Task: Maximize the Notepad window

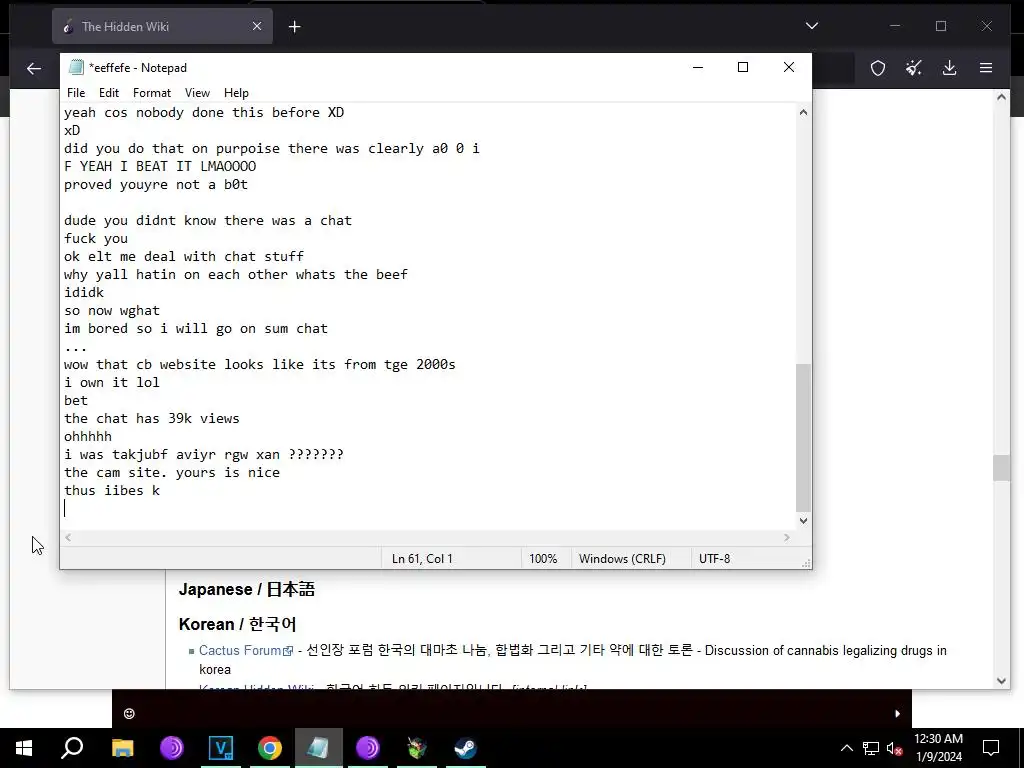Action: [743, 67]
